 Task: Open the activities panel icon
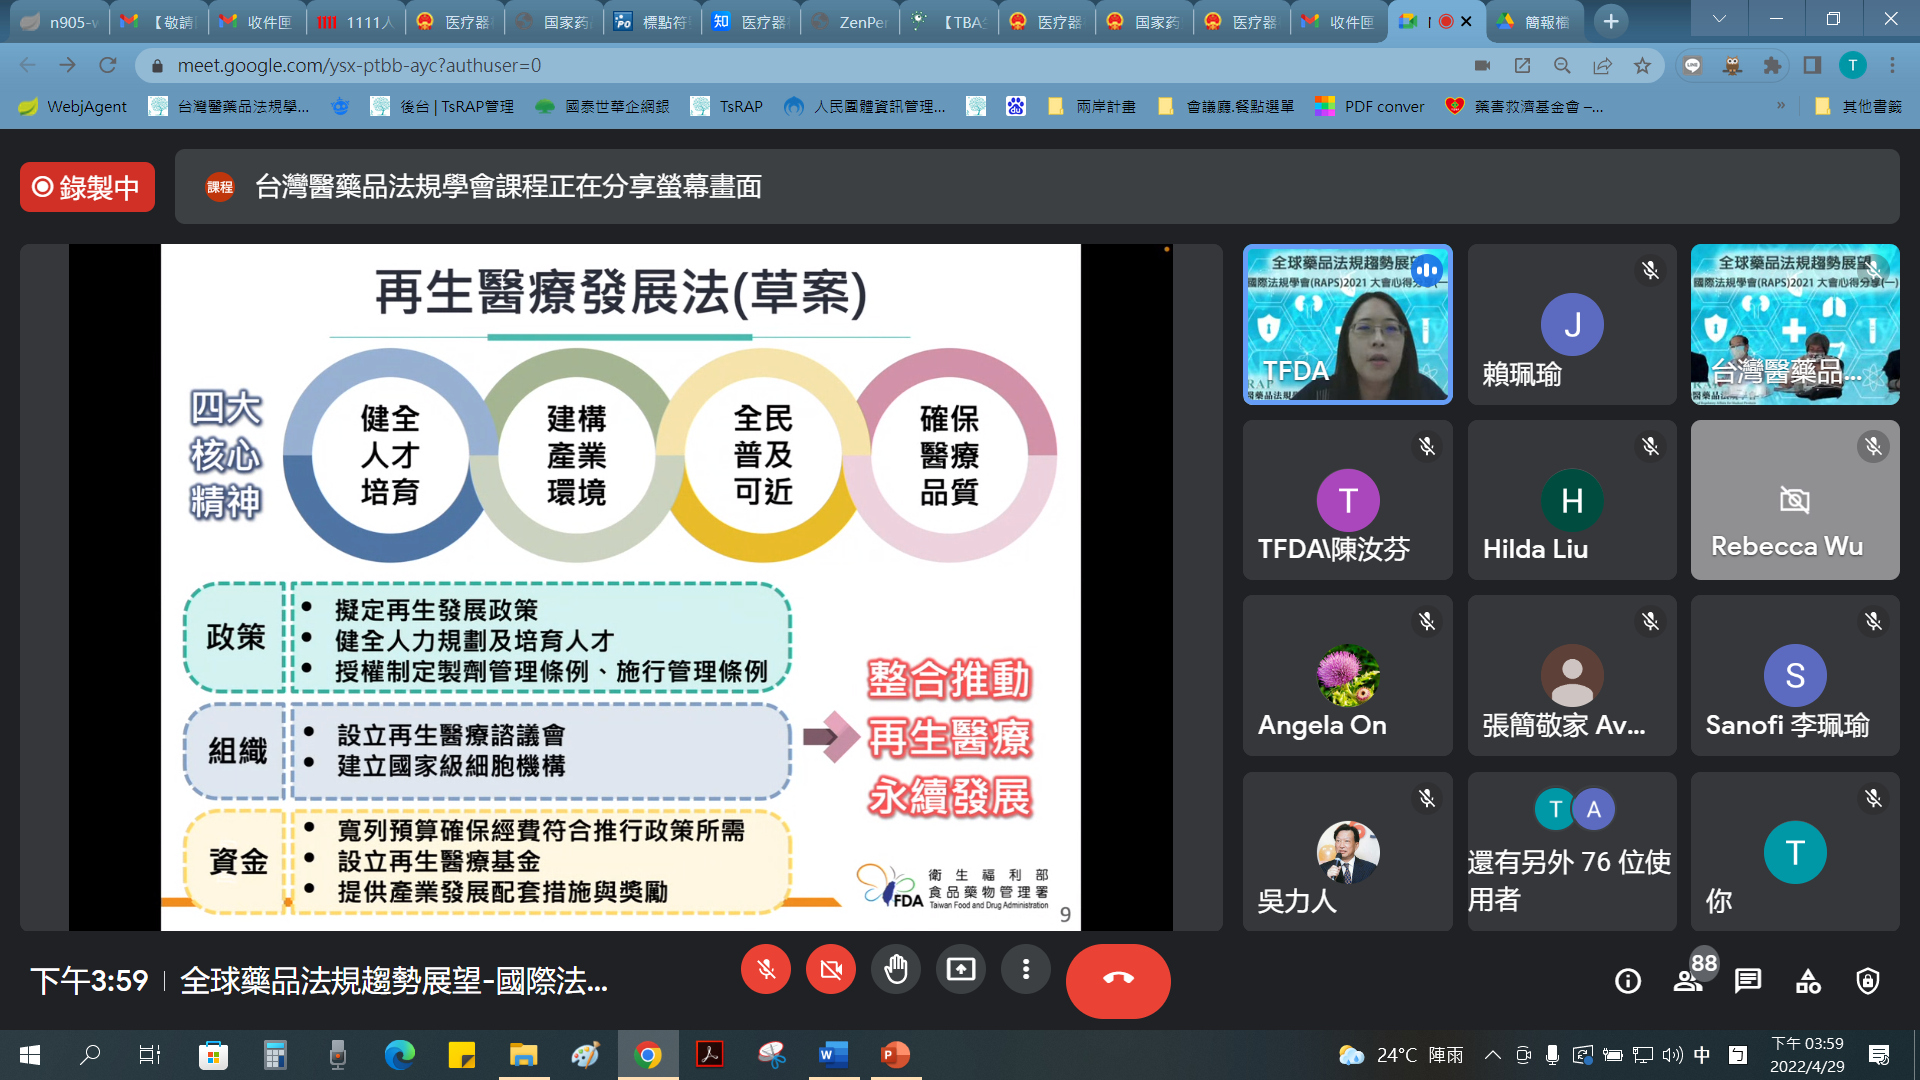point(1807,981)
